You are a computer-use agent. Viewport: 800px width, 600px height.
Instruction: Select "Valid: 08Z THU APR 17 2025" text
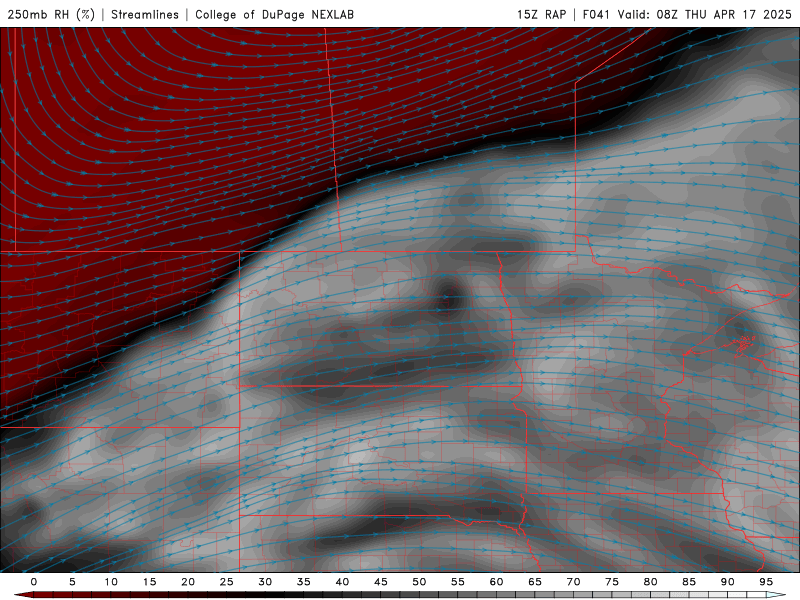(x=705, y=15)
